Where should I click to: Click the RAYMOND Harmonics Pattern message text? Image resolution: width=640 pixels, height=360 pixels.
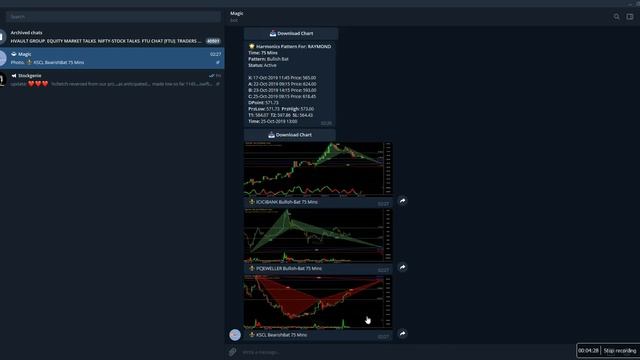290,84
